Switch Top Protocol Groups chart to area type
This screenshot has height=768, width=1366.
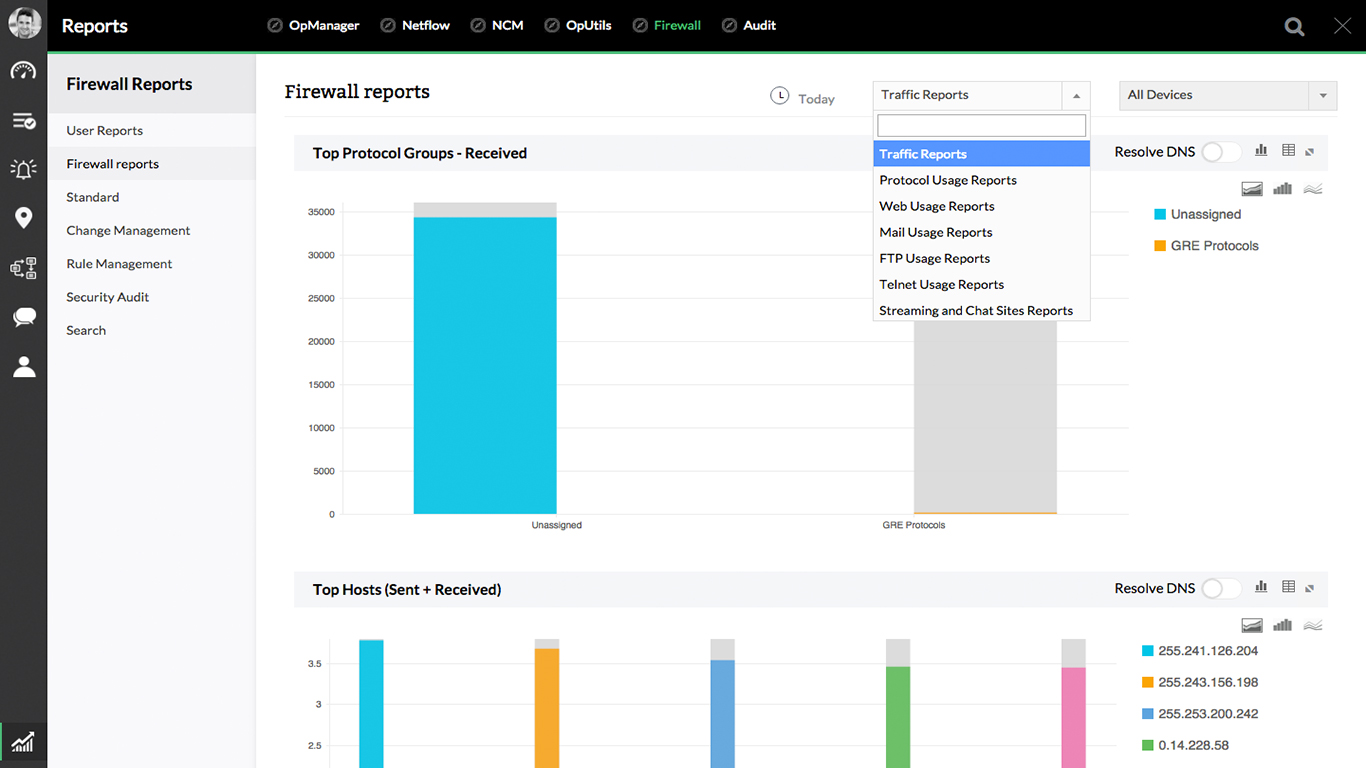[1252, 188]
